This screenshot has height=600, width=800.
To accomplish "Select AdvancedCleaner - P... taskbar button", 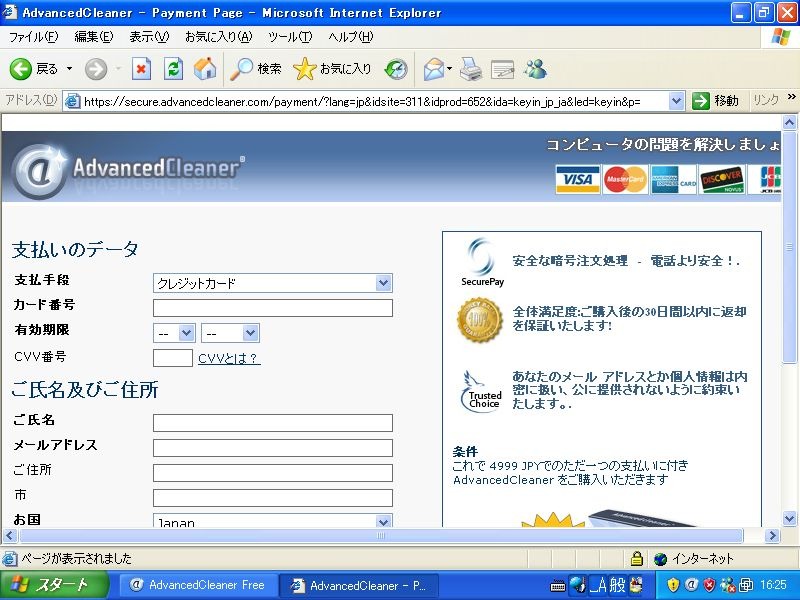I will [x=359, y=585].
